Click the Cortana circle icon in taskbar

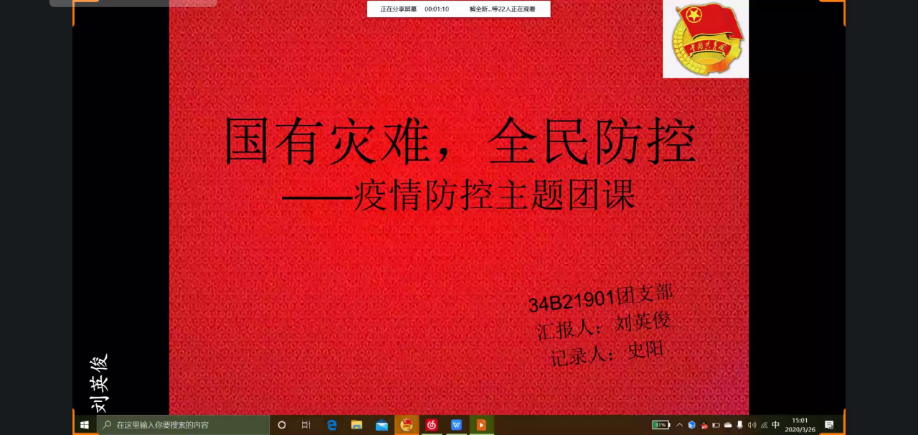pyautogui.click(x=281, y=425)
